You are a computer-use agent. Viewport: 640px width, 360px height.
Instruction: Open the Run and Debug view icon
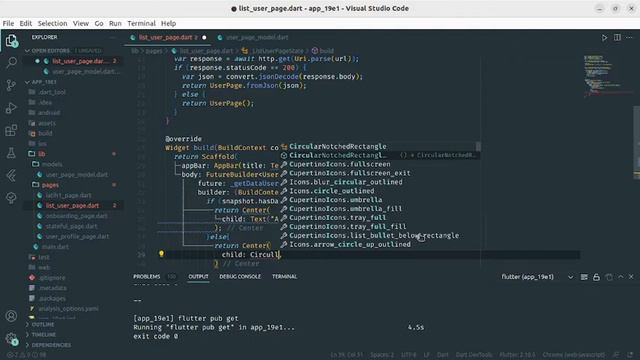click(11, 108)
